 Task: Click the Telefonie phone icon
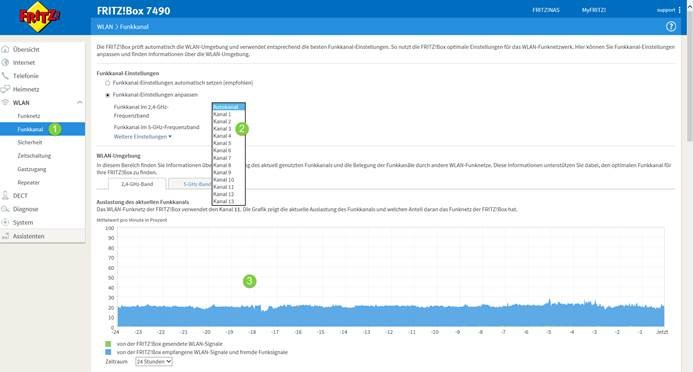[x=5, y=76]
